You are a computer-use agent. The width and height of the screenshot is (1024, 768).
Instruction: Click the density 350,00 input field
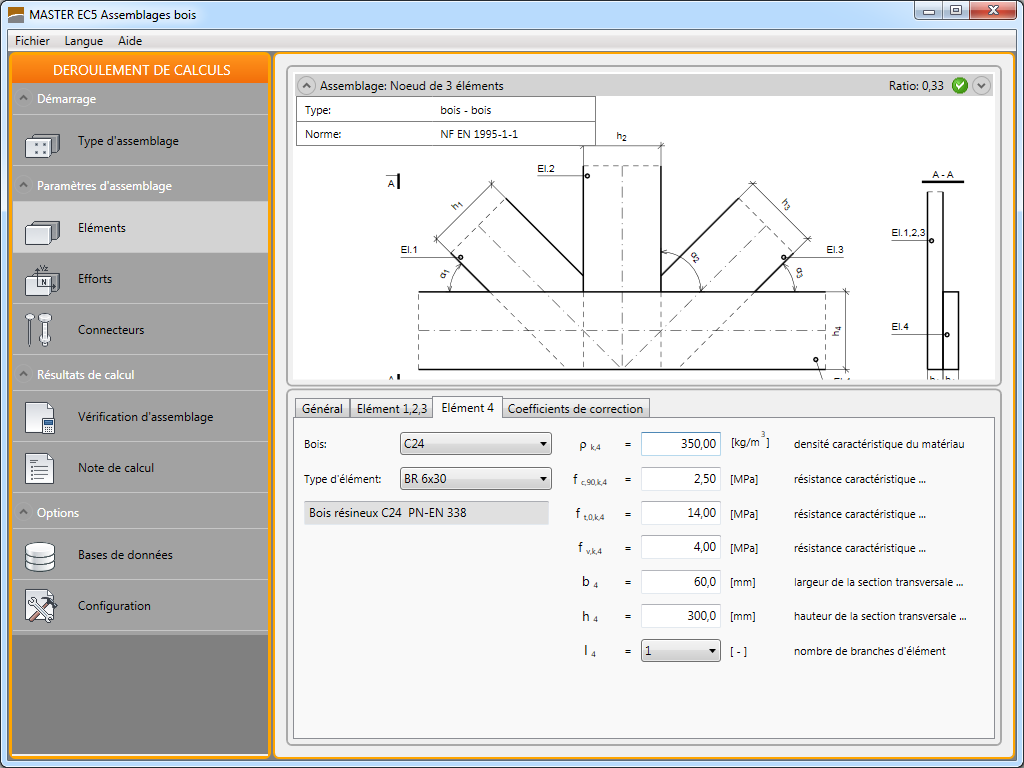coord(680,444)
